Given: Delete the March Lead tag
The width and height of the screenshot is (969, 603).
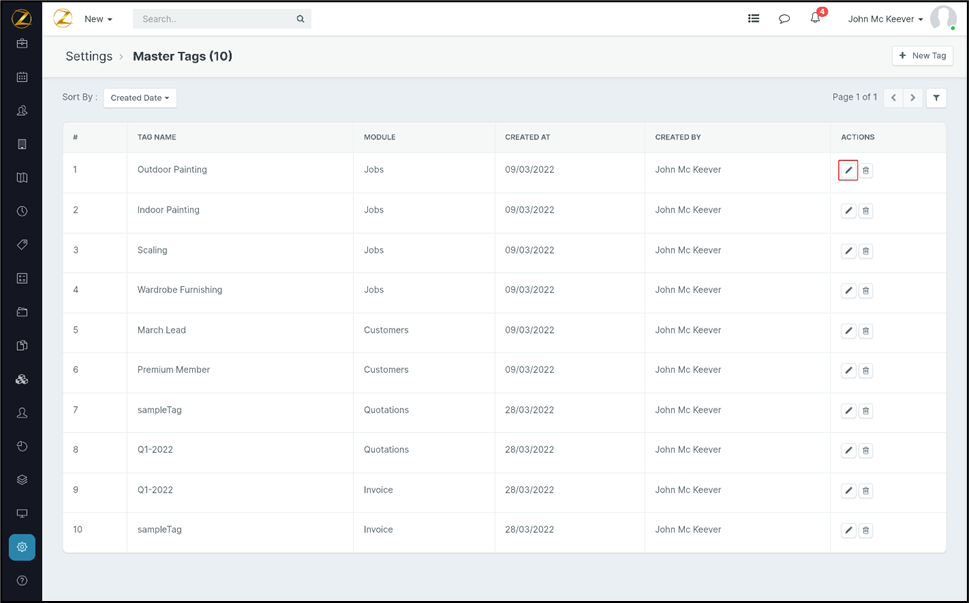Looking at the screenshot, I should pyautogui.click(x=866, y=331).
